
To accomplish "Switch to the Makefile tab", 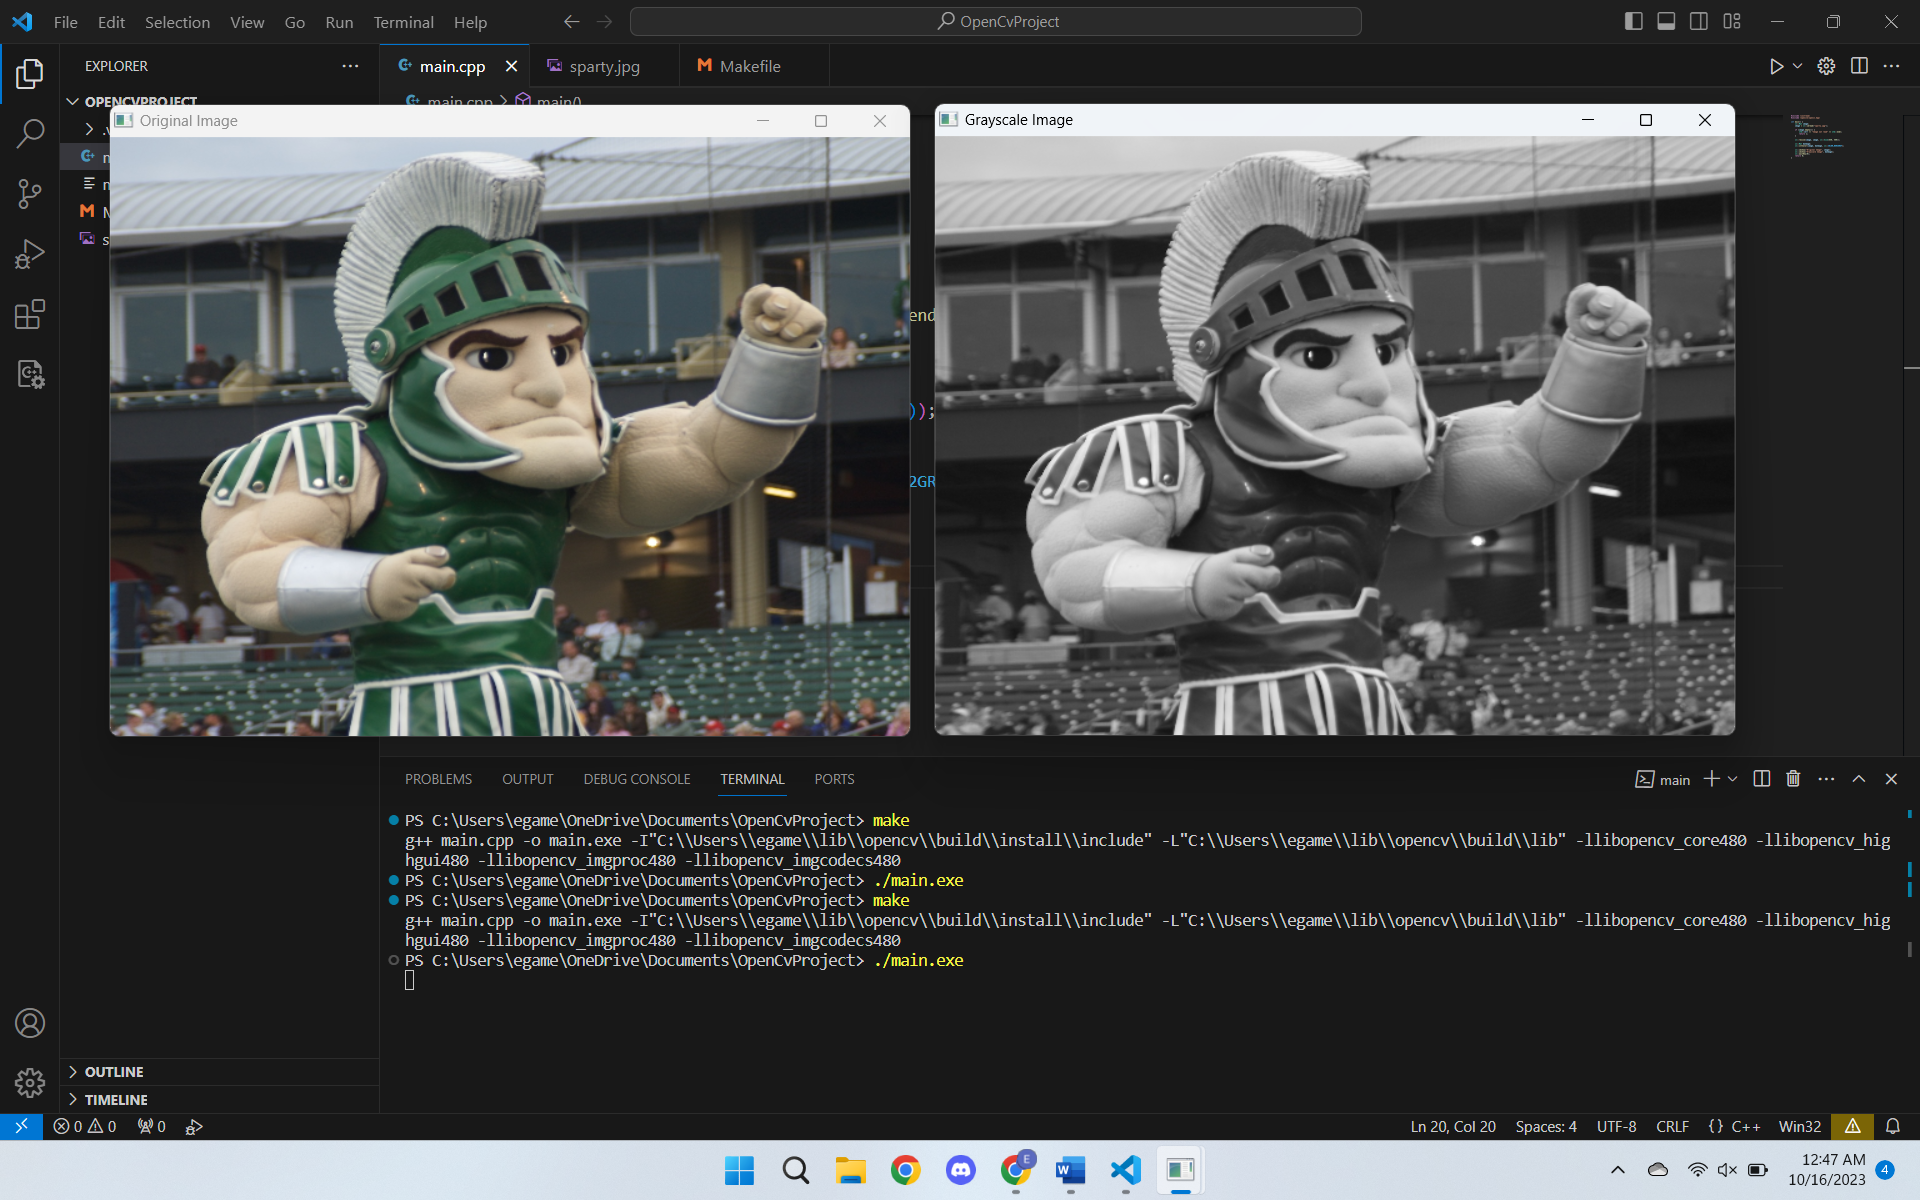I will point(749,66).
